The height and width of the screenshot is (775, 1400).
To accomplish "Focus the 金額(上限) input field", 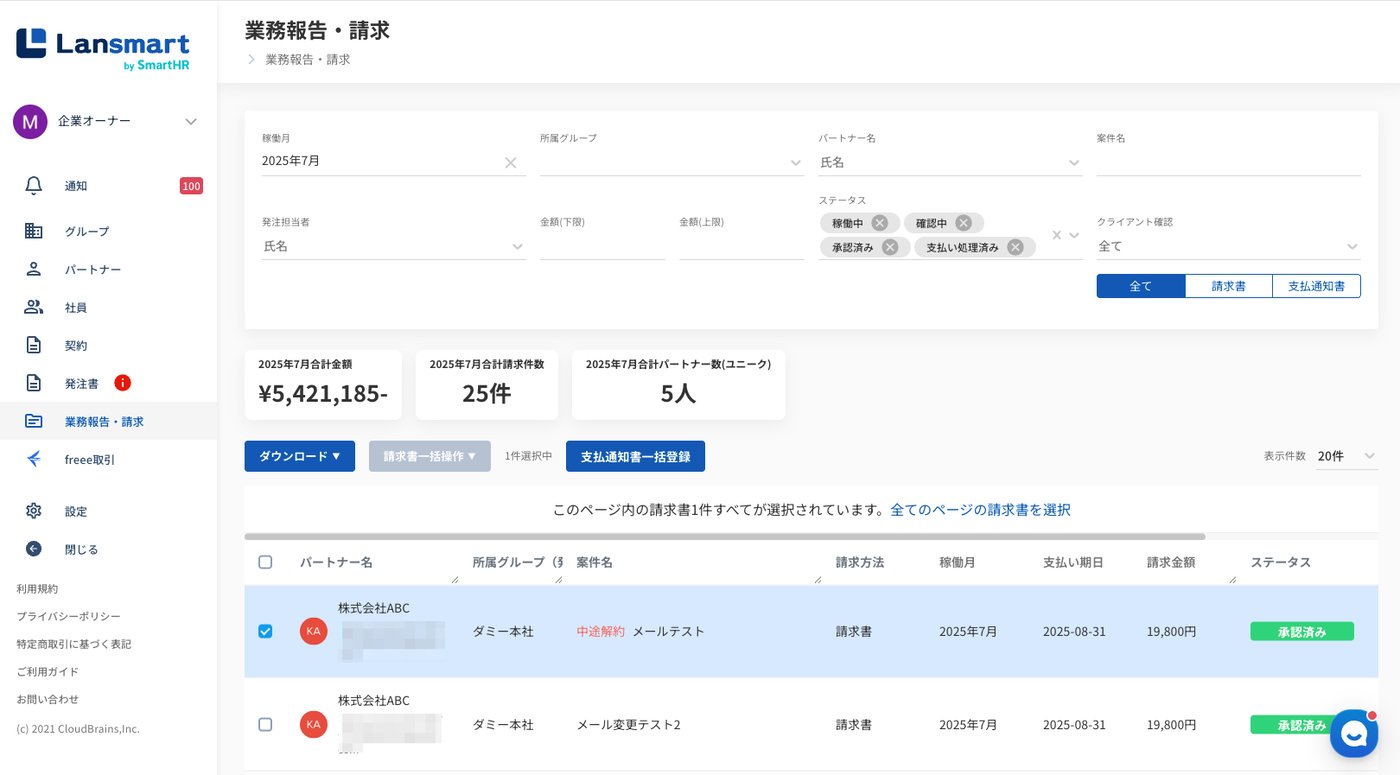I will (x=741, y=246).
